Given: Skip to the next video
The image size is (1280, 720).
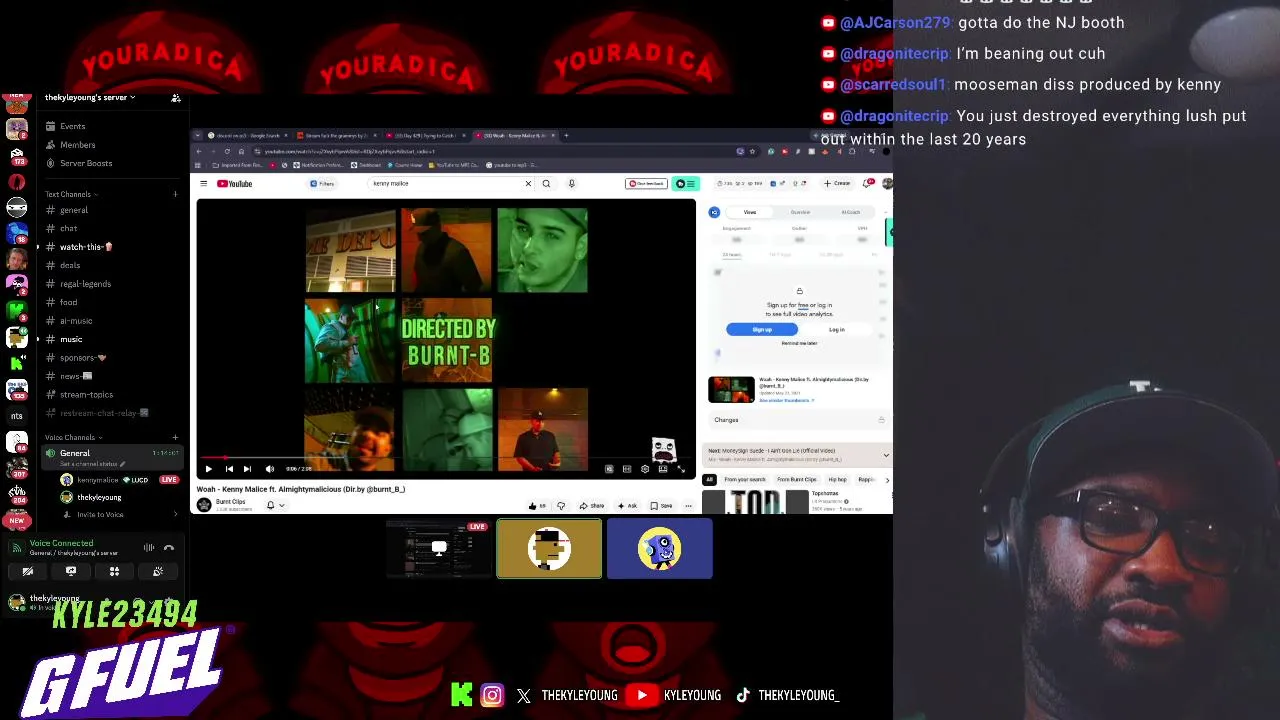Looking at the screenshot, I should click(247, 468).
